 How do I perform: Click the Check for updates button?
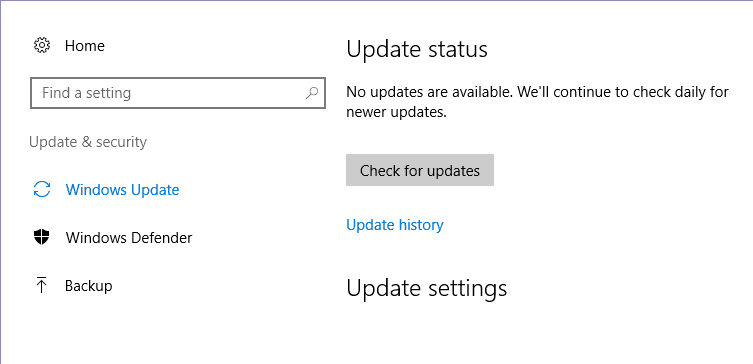pos(420,170)
